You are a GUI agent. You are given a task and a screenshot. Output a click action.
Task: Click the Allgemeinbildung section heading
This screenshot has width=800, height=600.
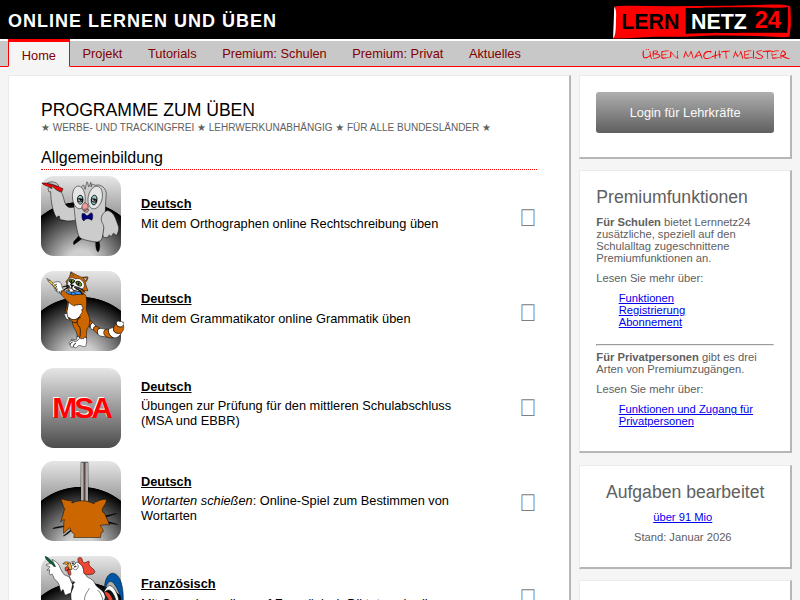pos(102,158)
